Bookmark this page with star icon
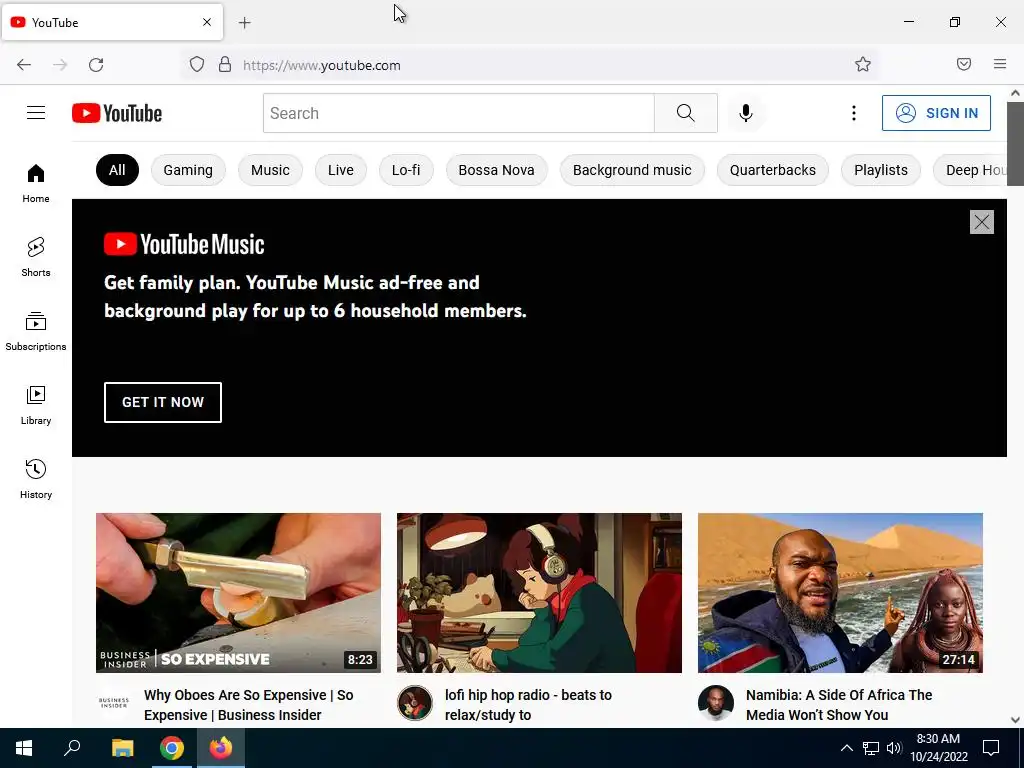This screenshot has height=768, width=1024. click(x=863, y=65)
